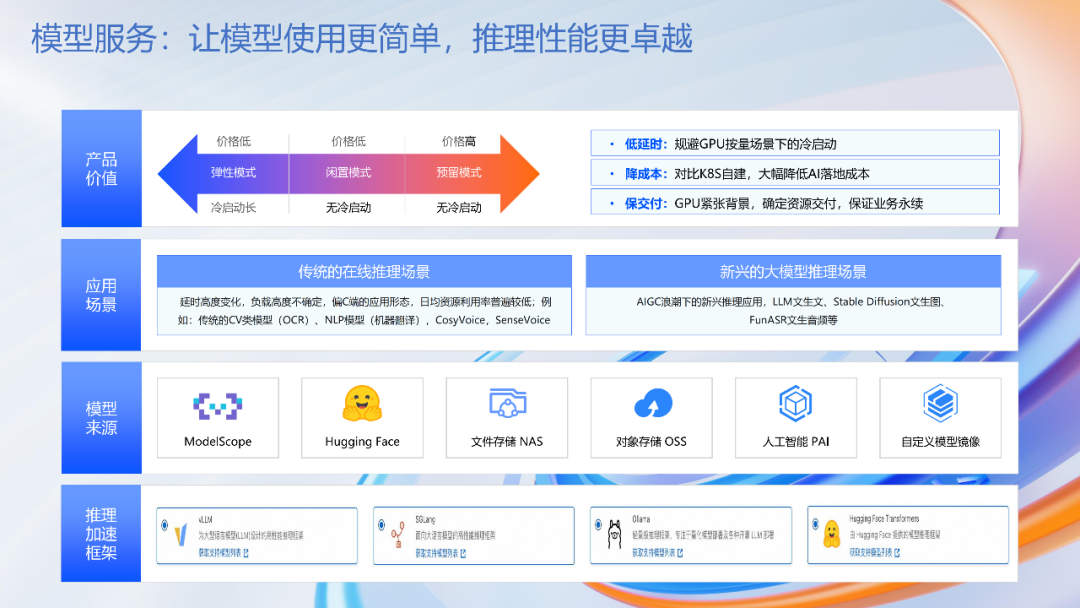
Task: Click the 对象存储 OSS label
Action: click(x=652, y=441)
